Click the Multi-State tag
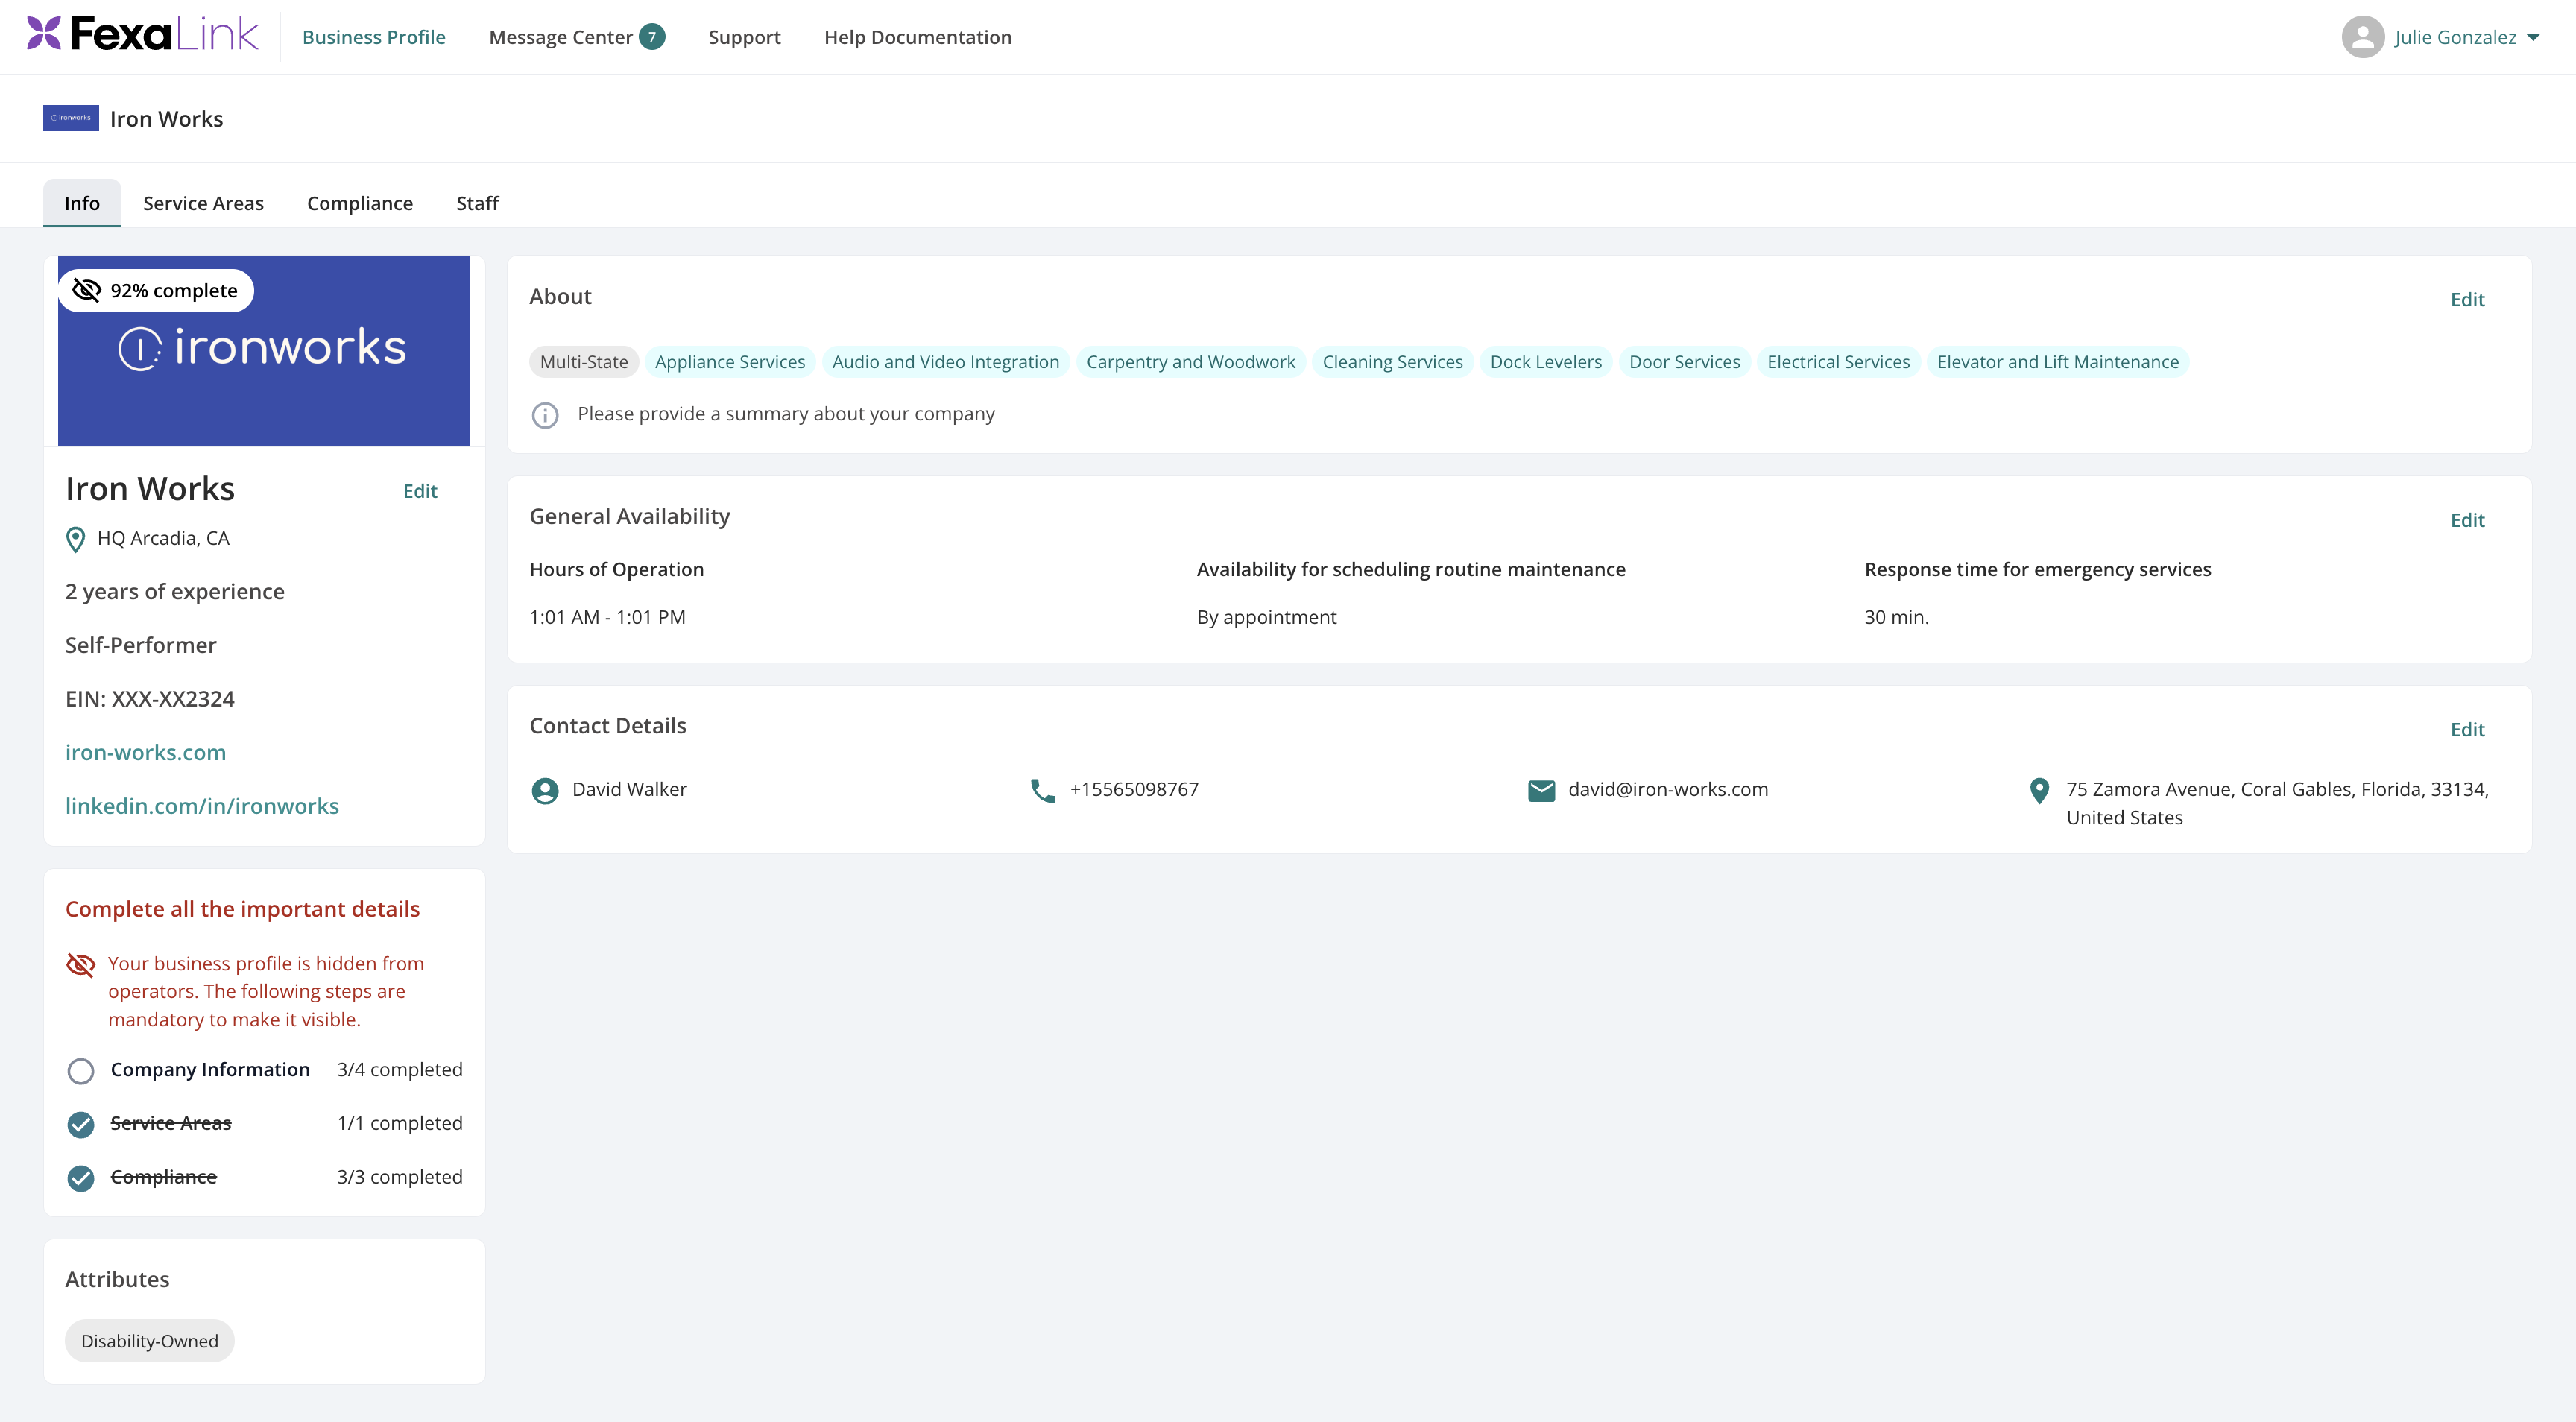The height and width of the screenshot is (1422, 2576). point(584,362)
